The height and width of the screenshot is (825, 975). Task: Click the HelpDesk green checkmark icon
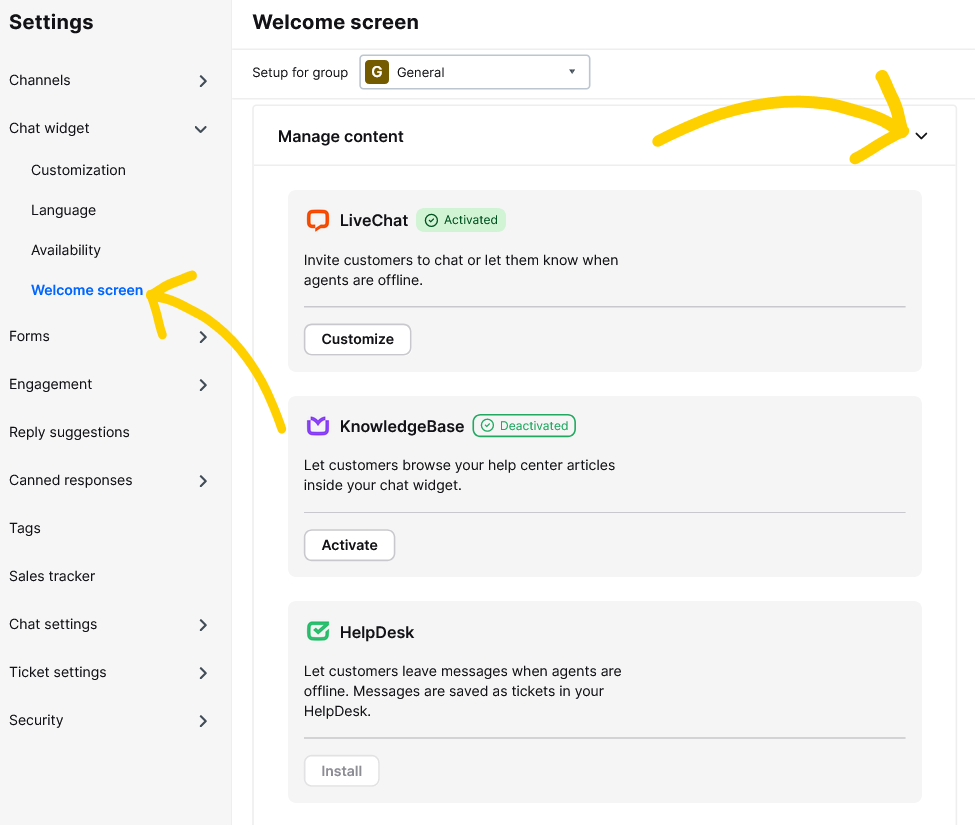click(318, 632)
